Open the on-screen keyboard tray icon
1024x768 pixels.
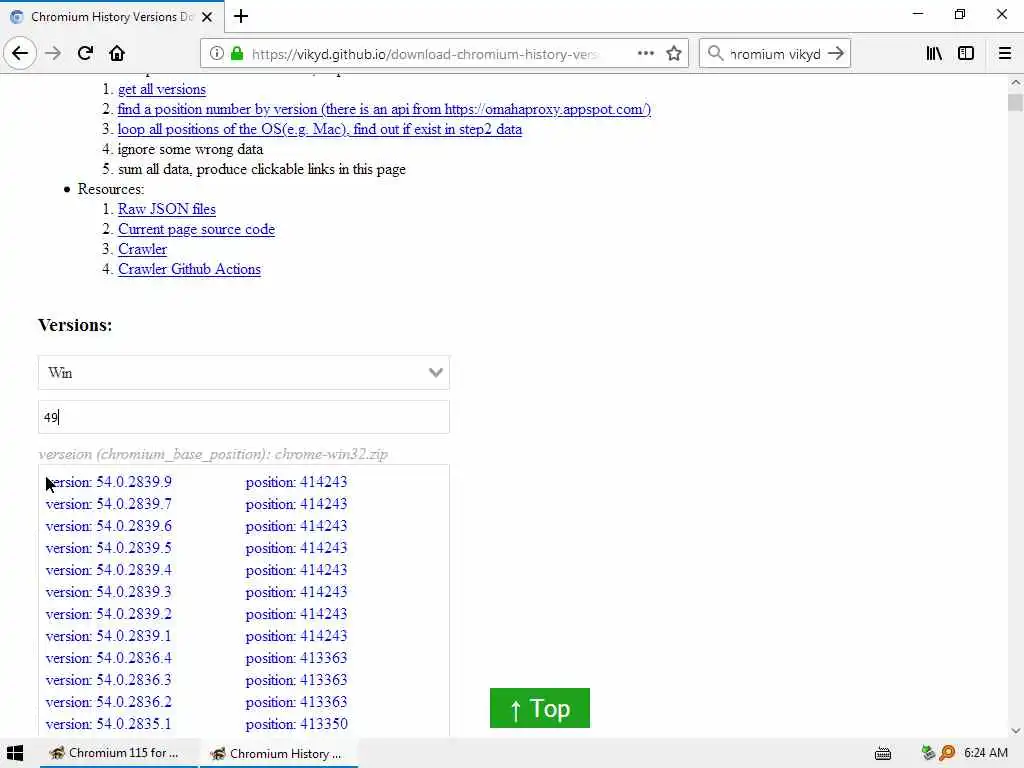[883, 754]
